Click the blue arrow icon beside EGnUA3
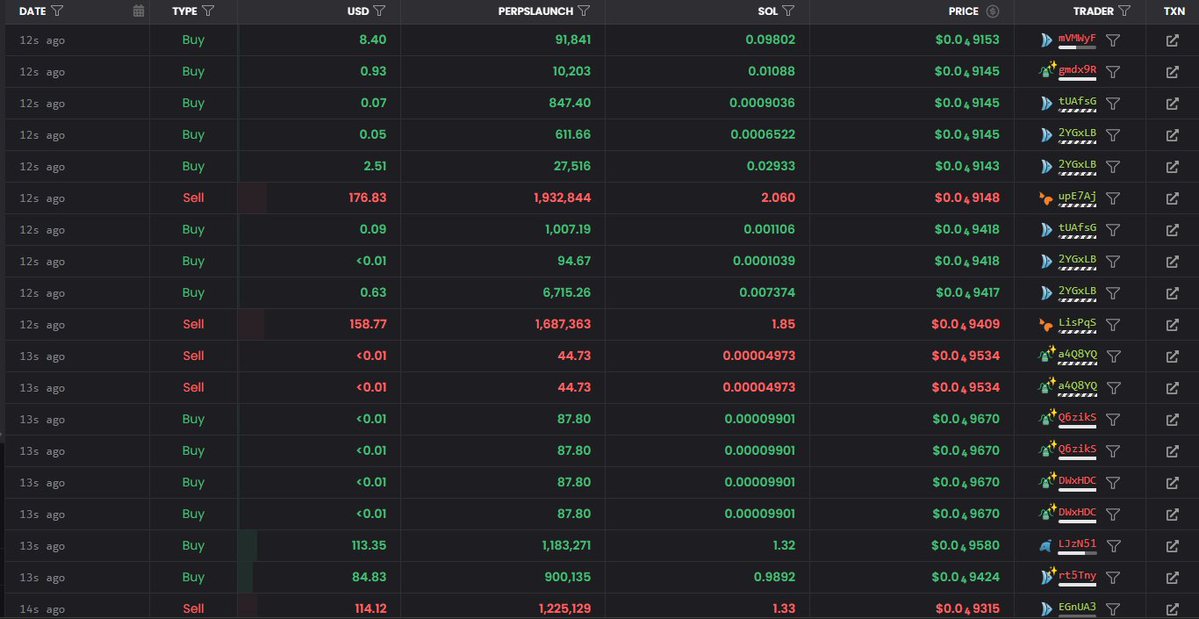1199x619 pixels. click(x=1047, y=609)
